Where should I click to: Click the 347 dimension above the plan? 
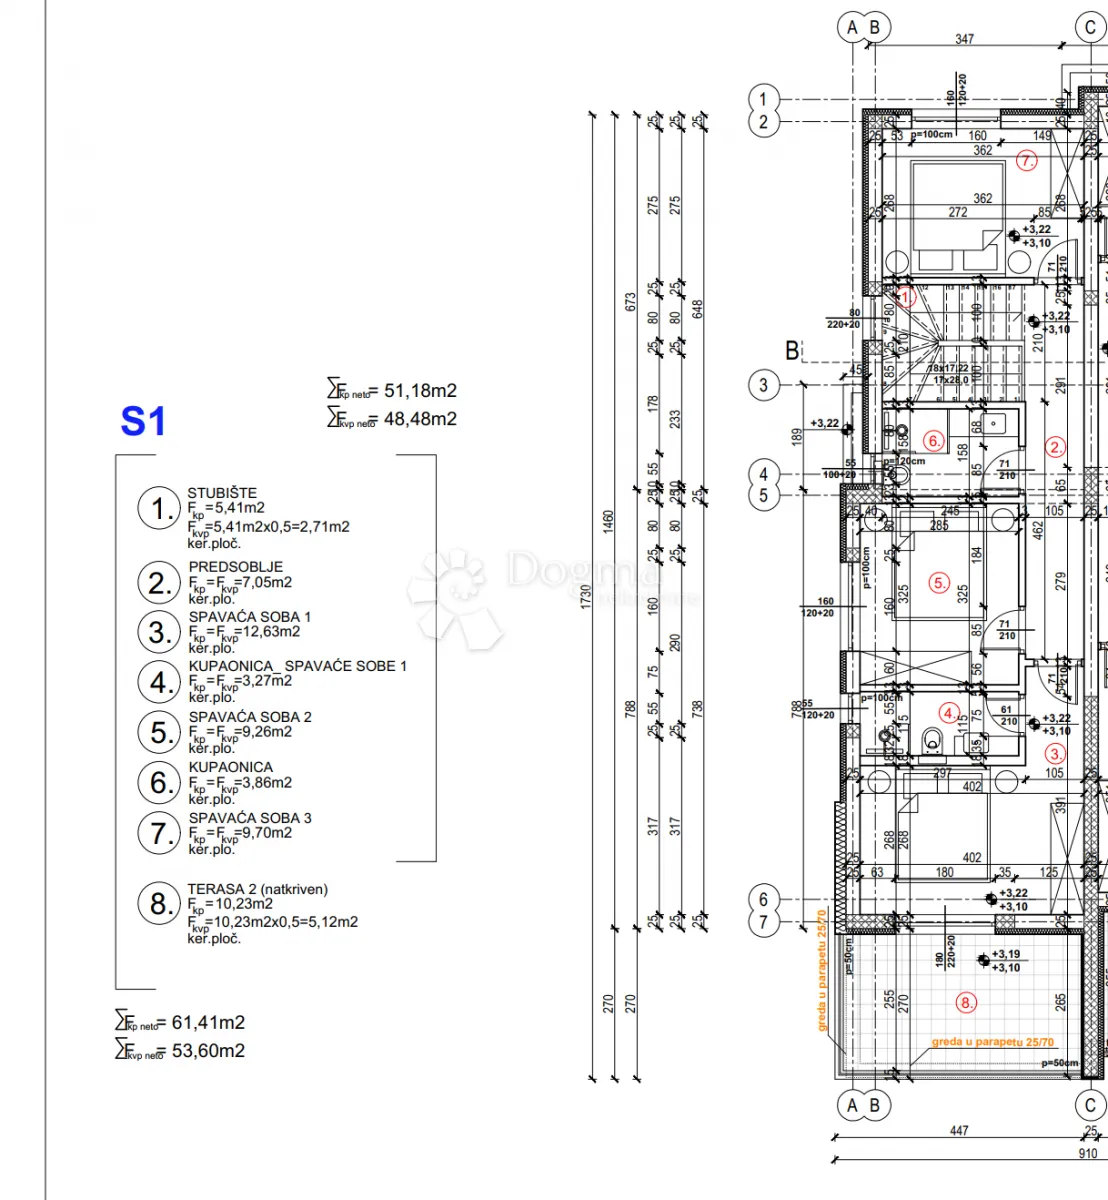pyautogui.click(x=964, y=39)
